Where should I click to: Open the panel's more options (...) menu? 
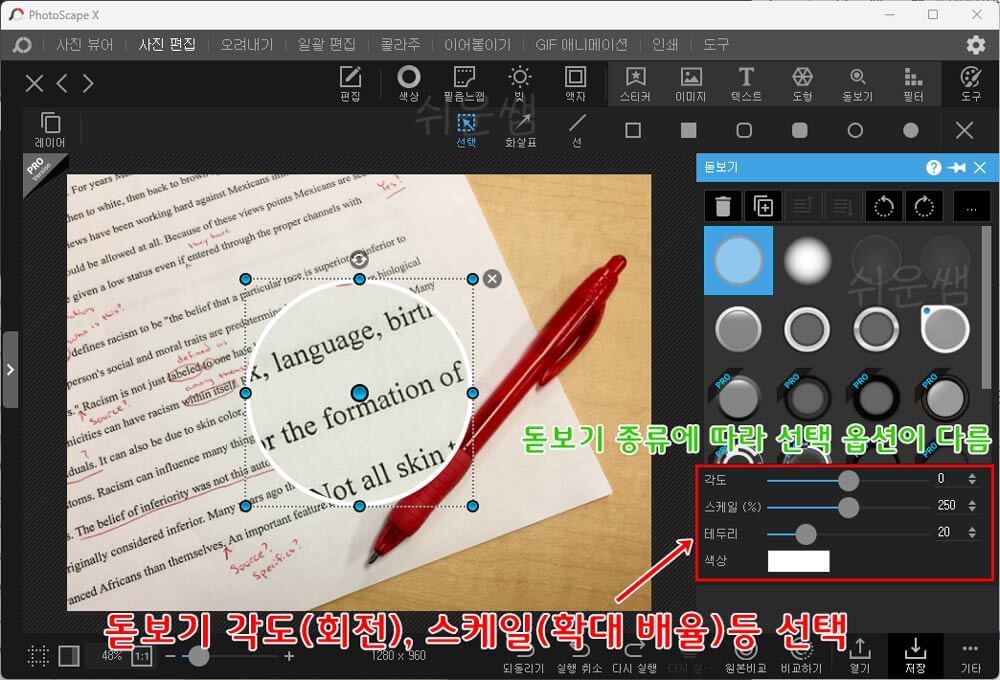pos(973,206)
